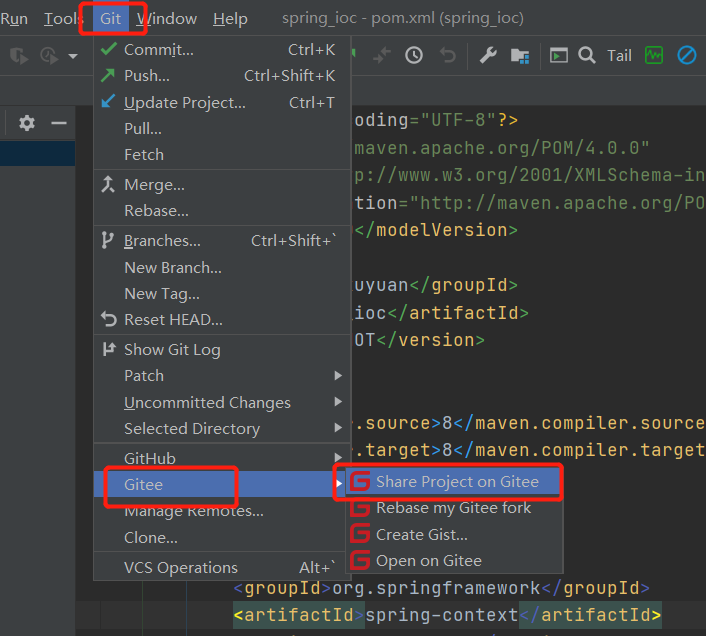Open the run options dropdown arrow

73,56
